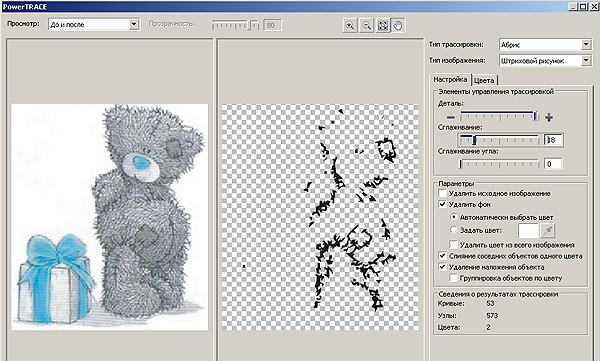
Task: Click the zoom out magnifier icon
Action: point(366,25)
